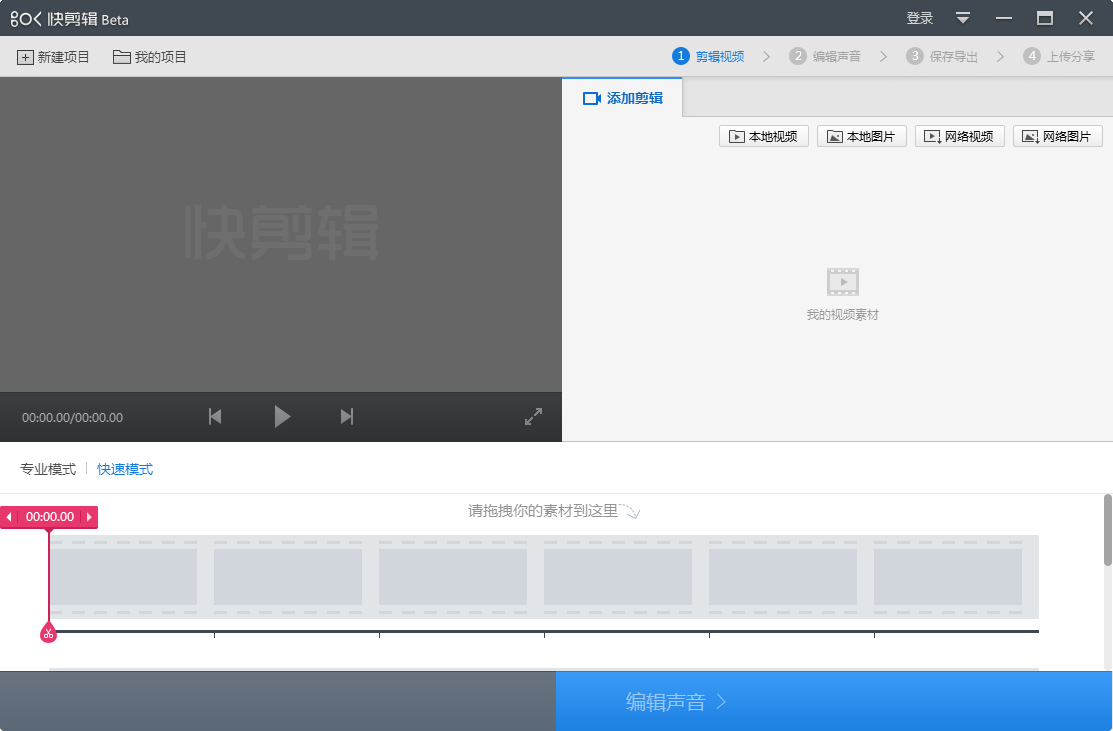
Task: Switch to 快速模式 quick mode
Action: point(125,469)
